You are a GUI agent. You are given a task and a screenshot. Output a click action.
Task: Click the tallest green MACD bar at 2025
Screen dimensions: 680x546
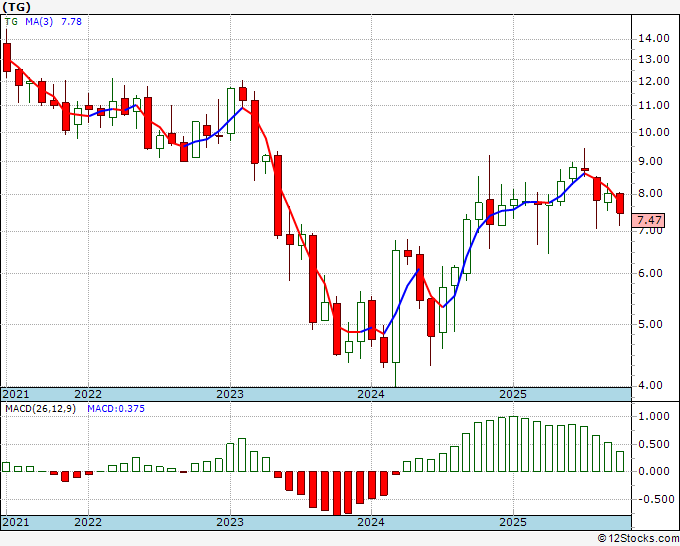click(513, 444)
